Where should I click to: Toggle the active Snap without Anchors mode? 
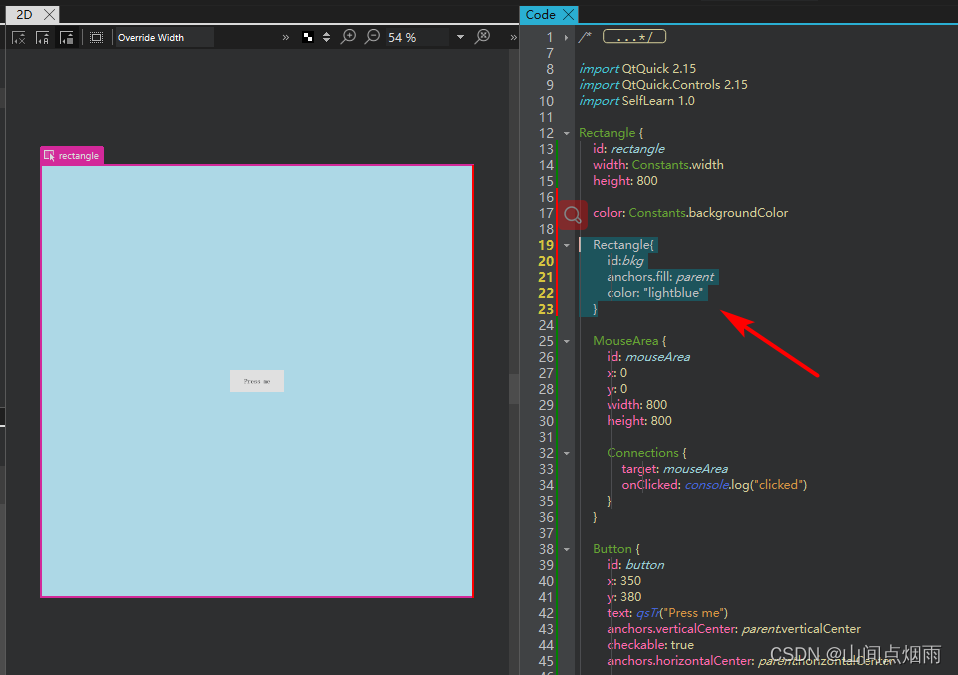[x=66, y=37]
